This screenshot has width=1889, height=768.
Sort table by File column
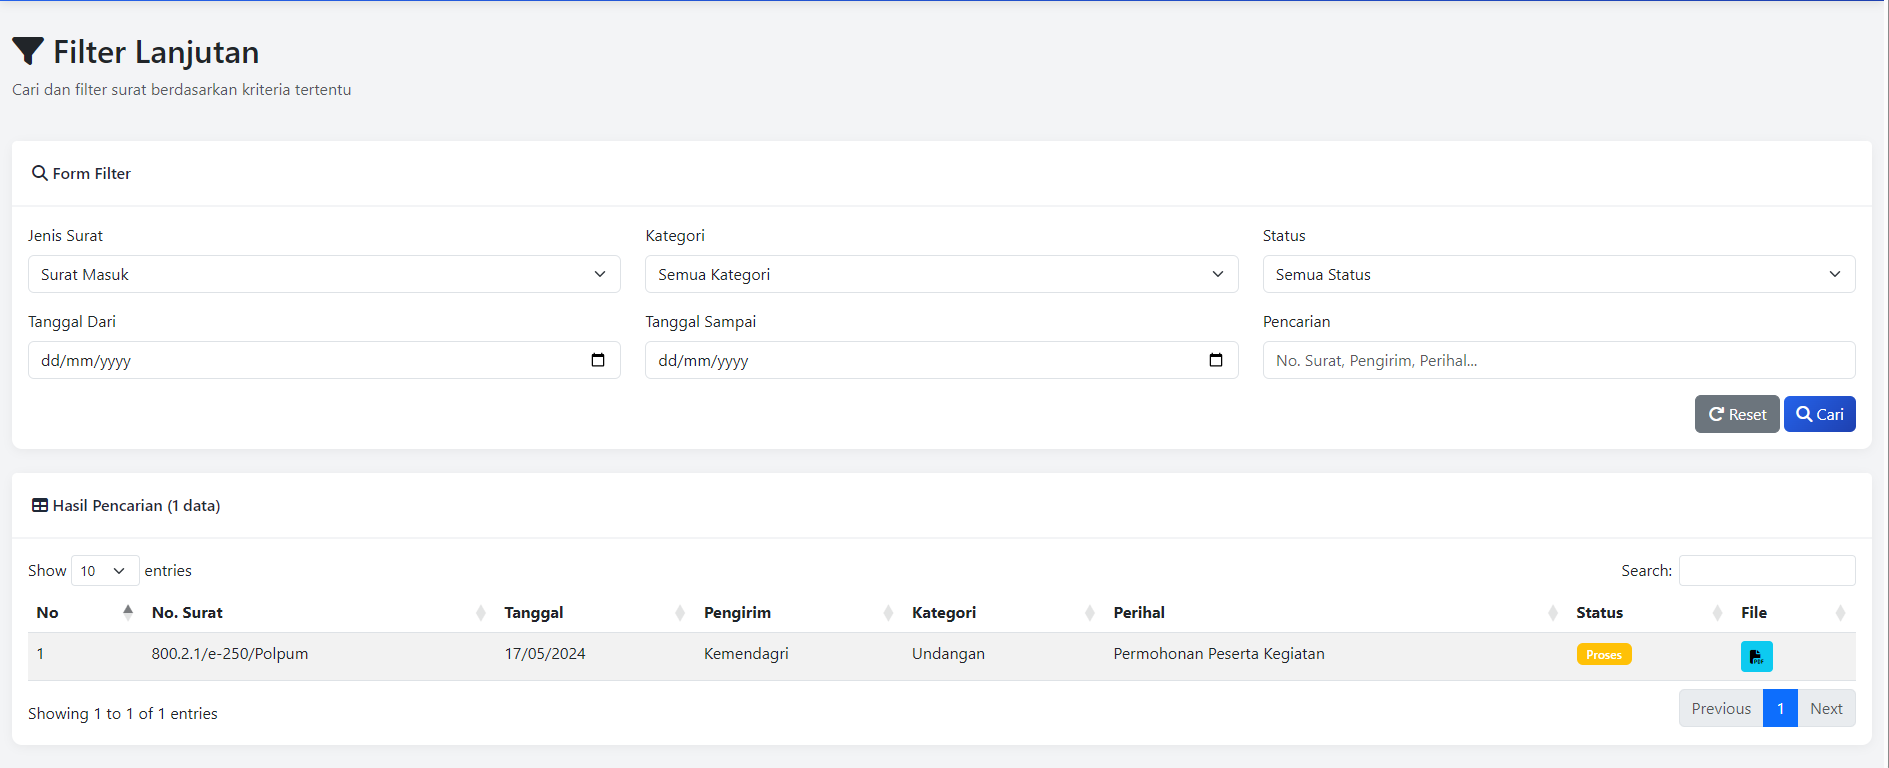point(1794,612)
